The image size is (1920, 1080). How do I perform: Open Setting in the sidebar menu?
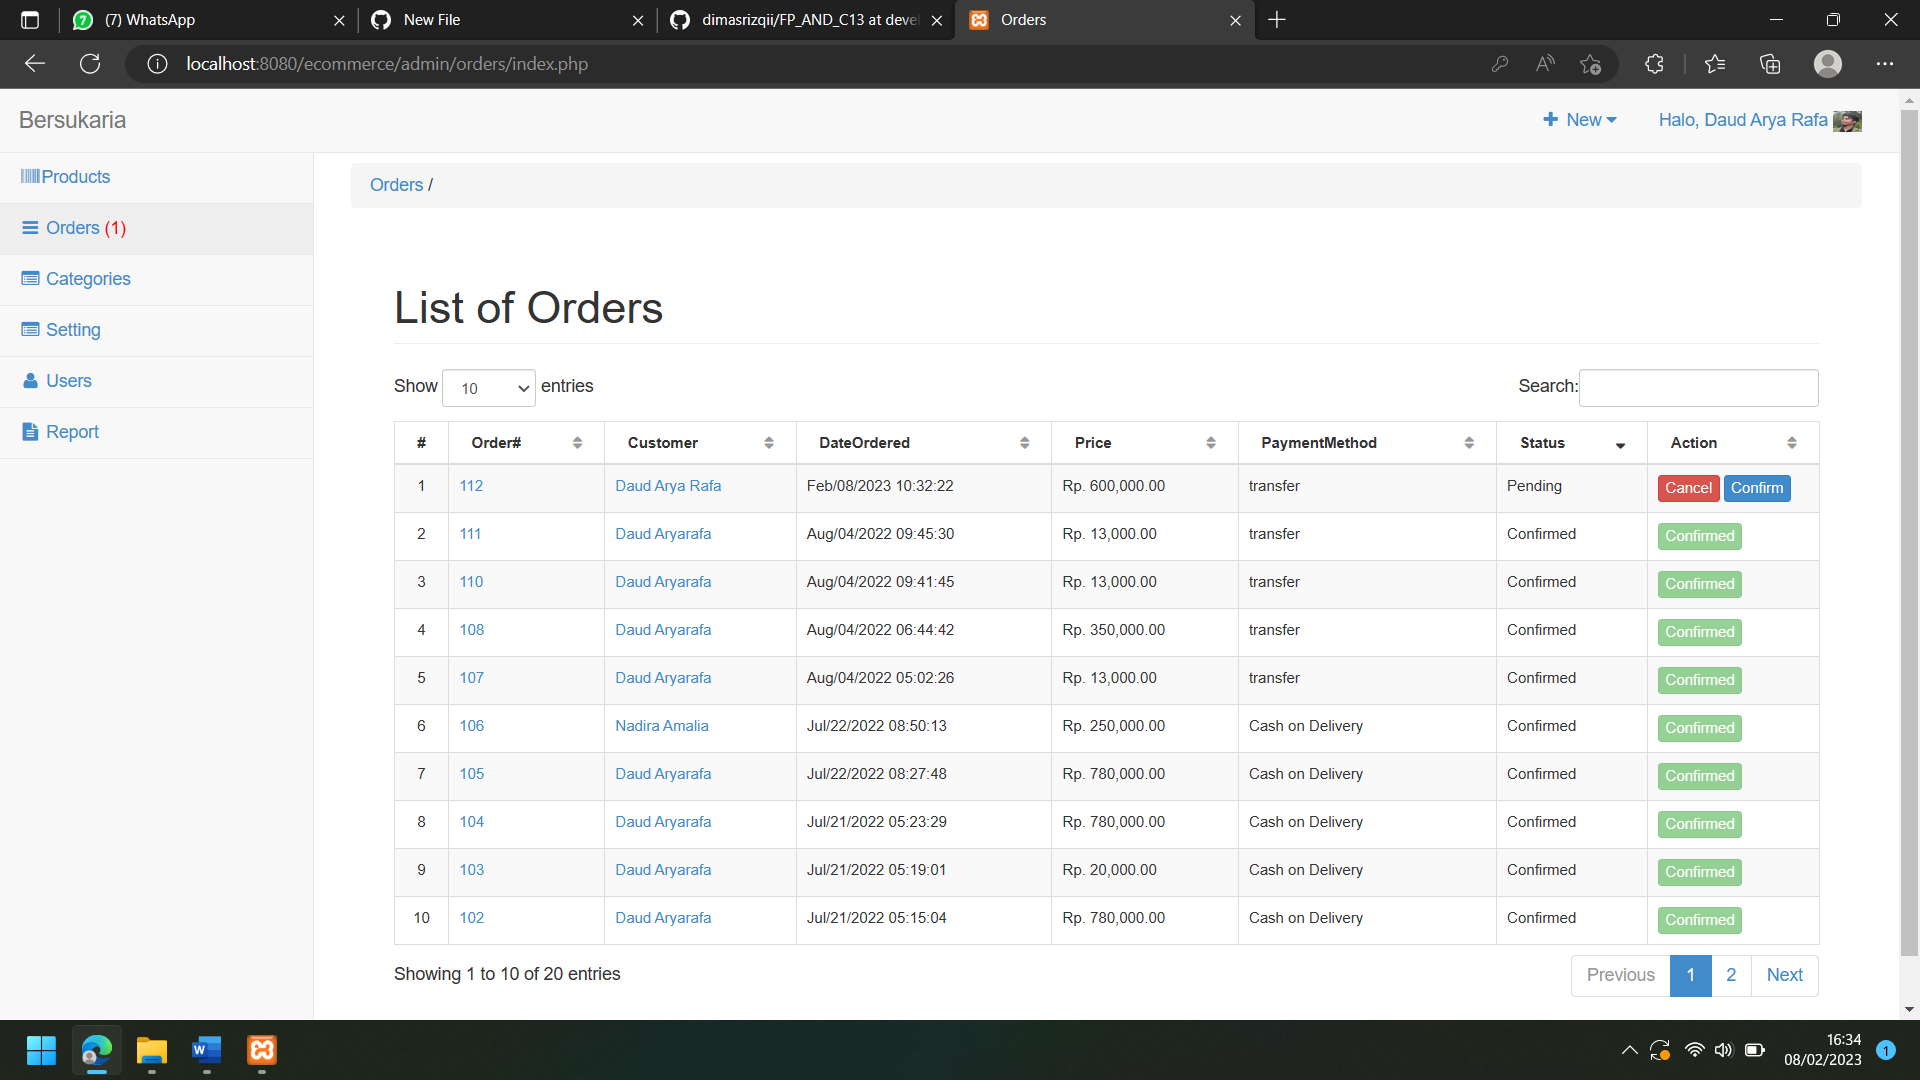tap(73, 330)
